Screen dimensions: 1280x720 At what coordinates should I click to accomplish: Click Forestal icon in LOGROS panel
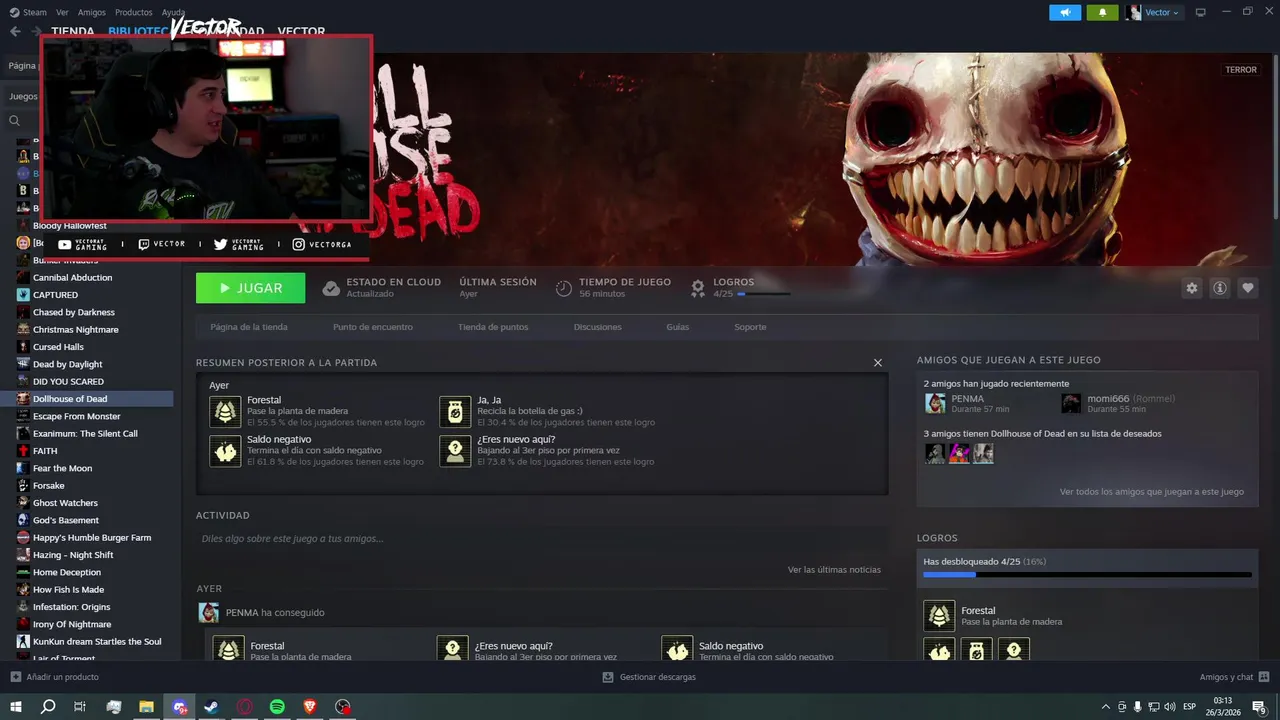(x=939, y=616)
